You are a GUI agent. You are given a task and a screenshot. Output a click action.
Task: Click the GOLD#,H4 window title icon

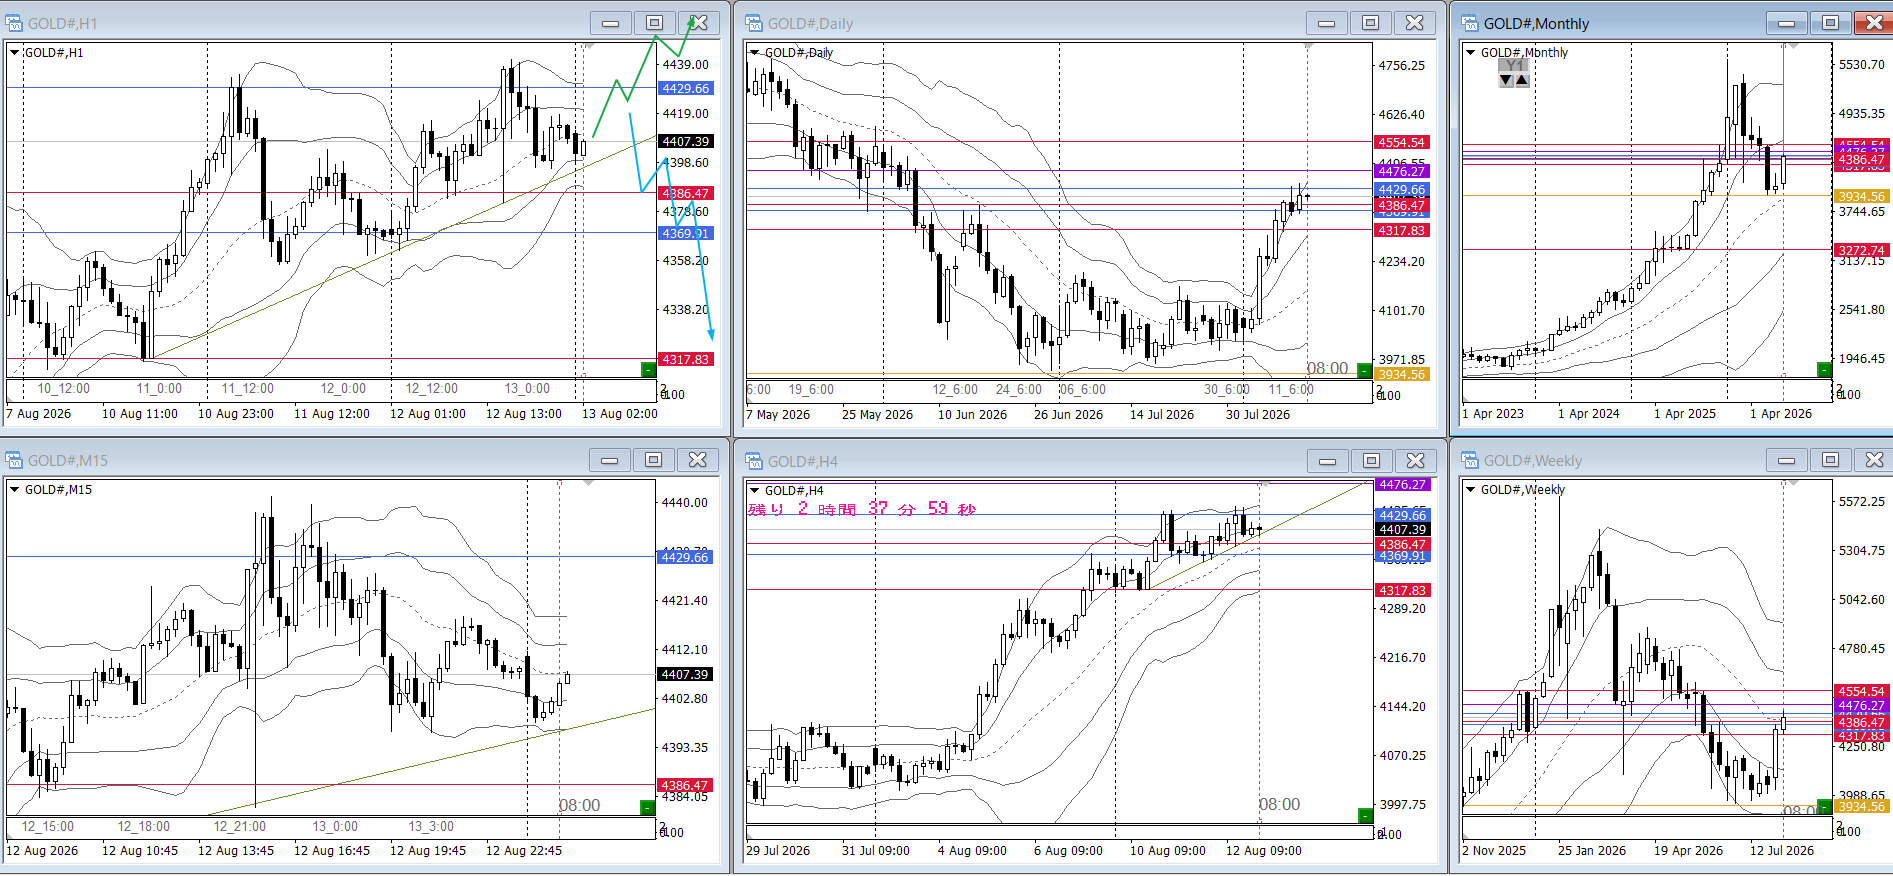click(x=754, y=460)
